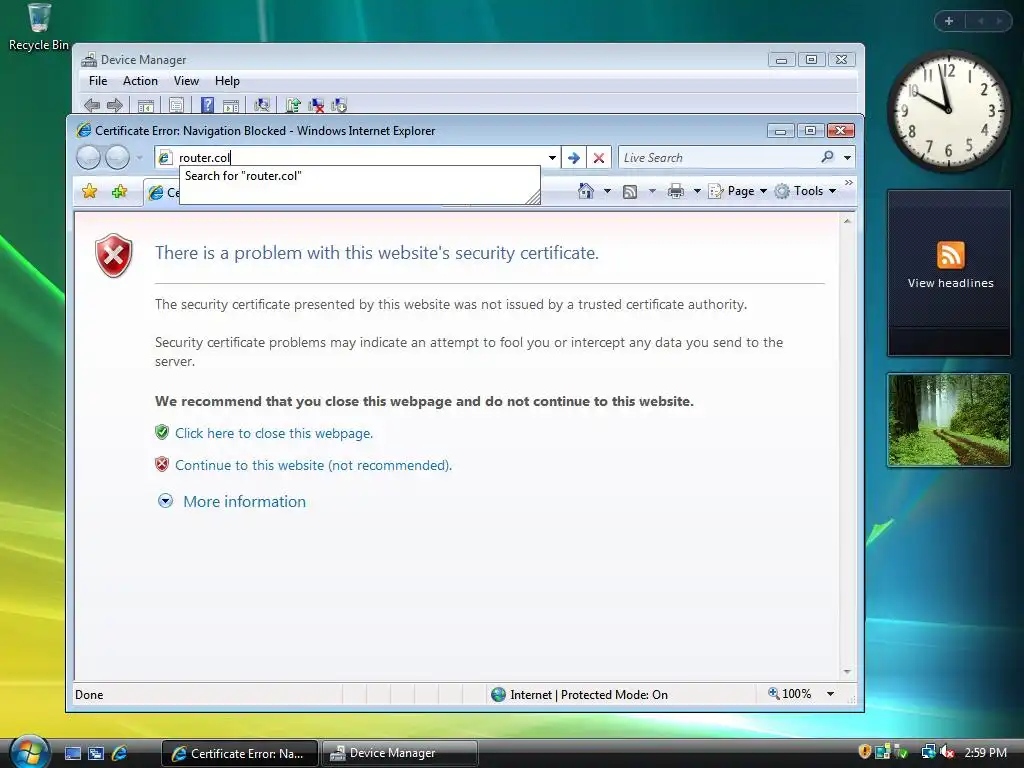
Task: Expand the Home button dropdown arrow
Action: coord(607,191)
